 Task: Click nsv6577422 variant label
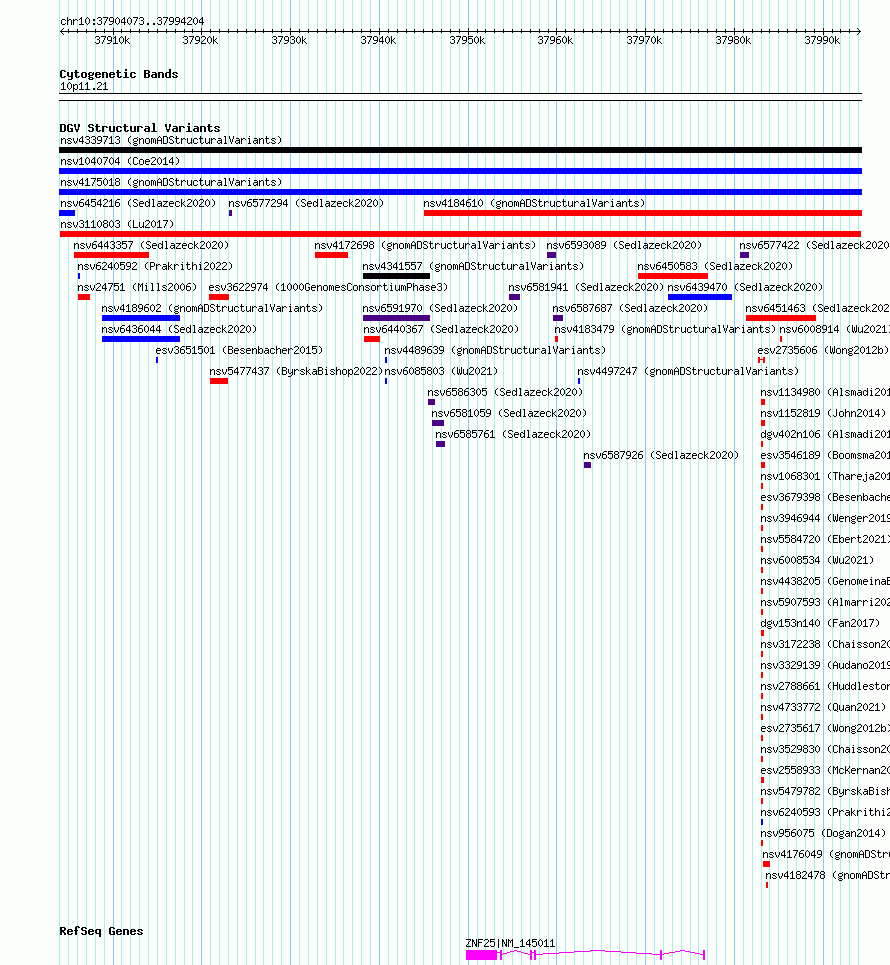coord(814,245)
